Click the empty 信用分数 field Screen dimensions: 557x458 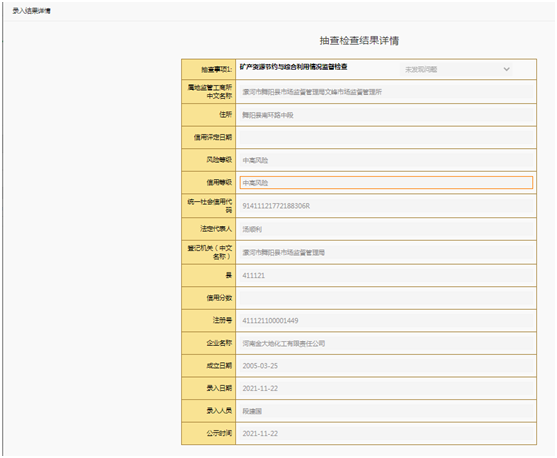386,298
